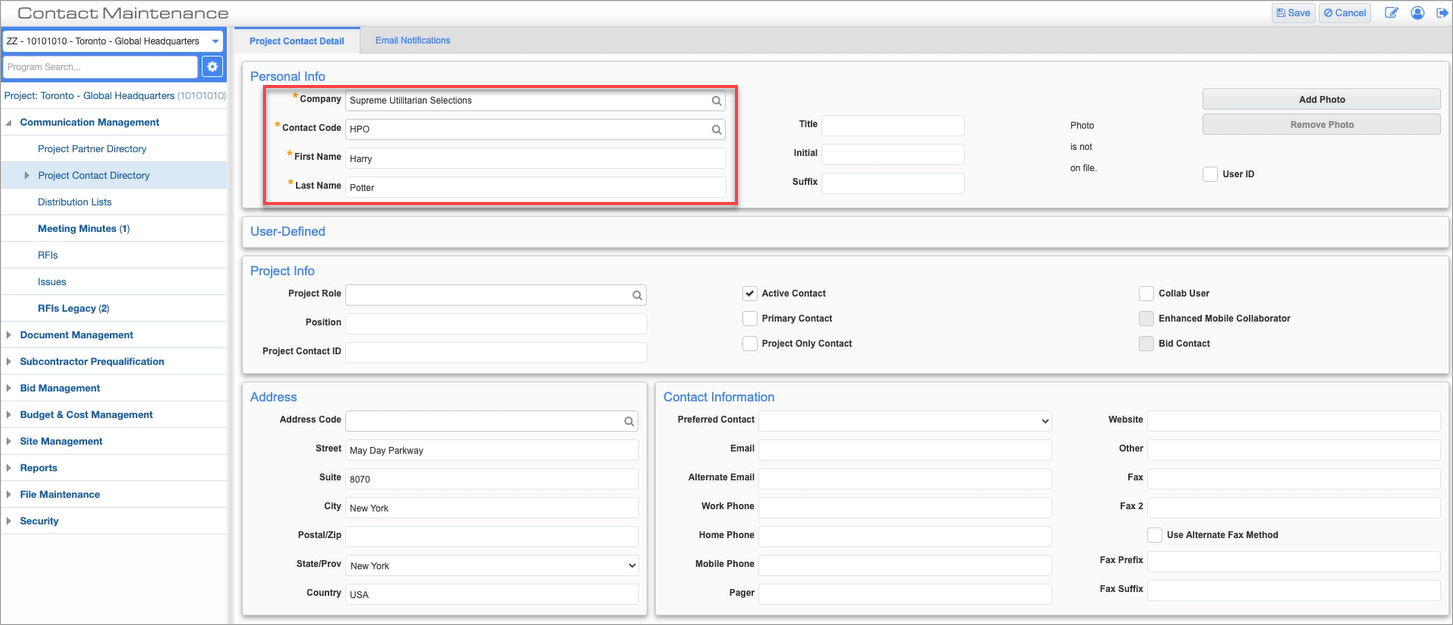Click the Fax Prefix field
The image size is (1453, 625).
(1294, 561)
